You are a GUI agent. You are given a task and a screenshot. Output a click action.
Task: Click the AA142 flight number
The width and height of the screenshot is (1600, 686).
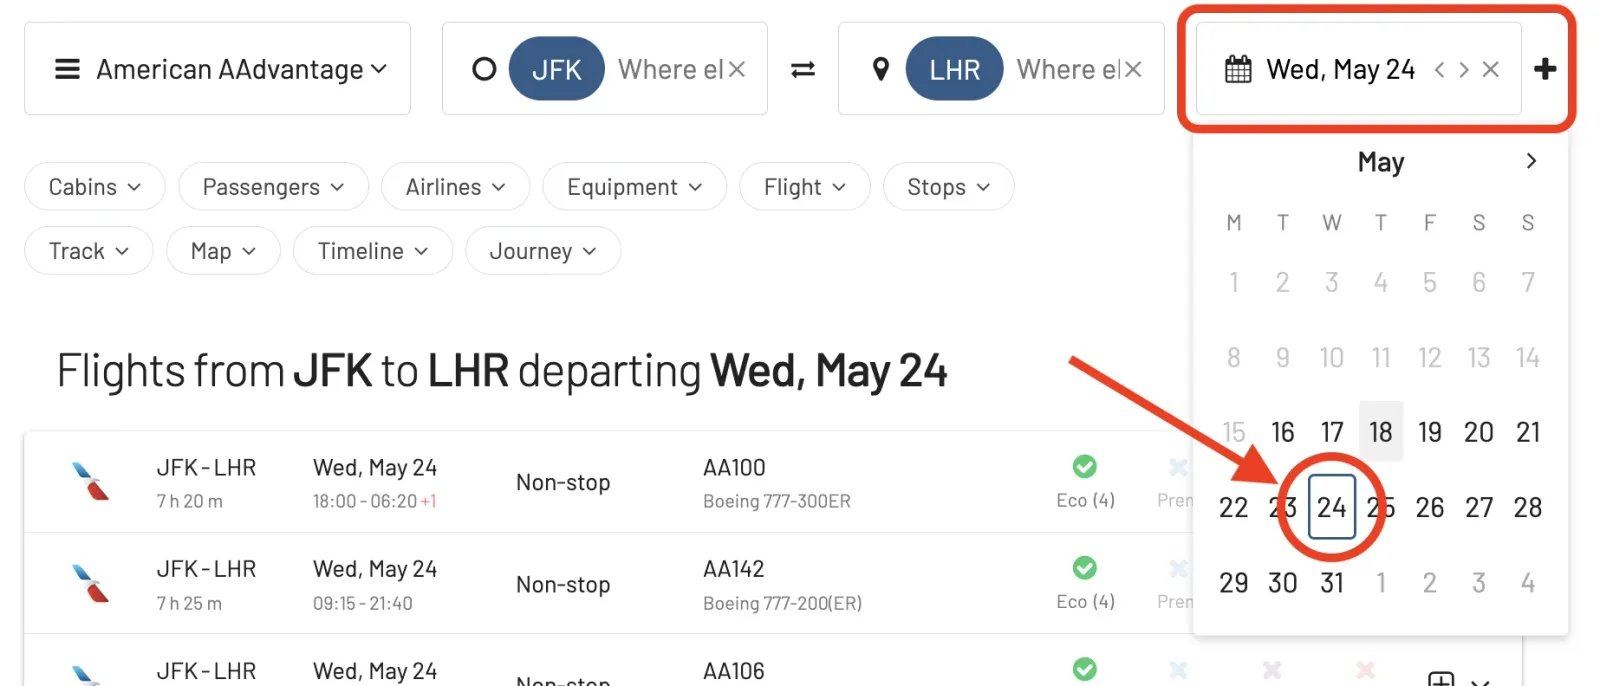pos(734,569)
